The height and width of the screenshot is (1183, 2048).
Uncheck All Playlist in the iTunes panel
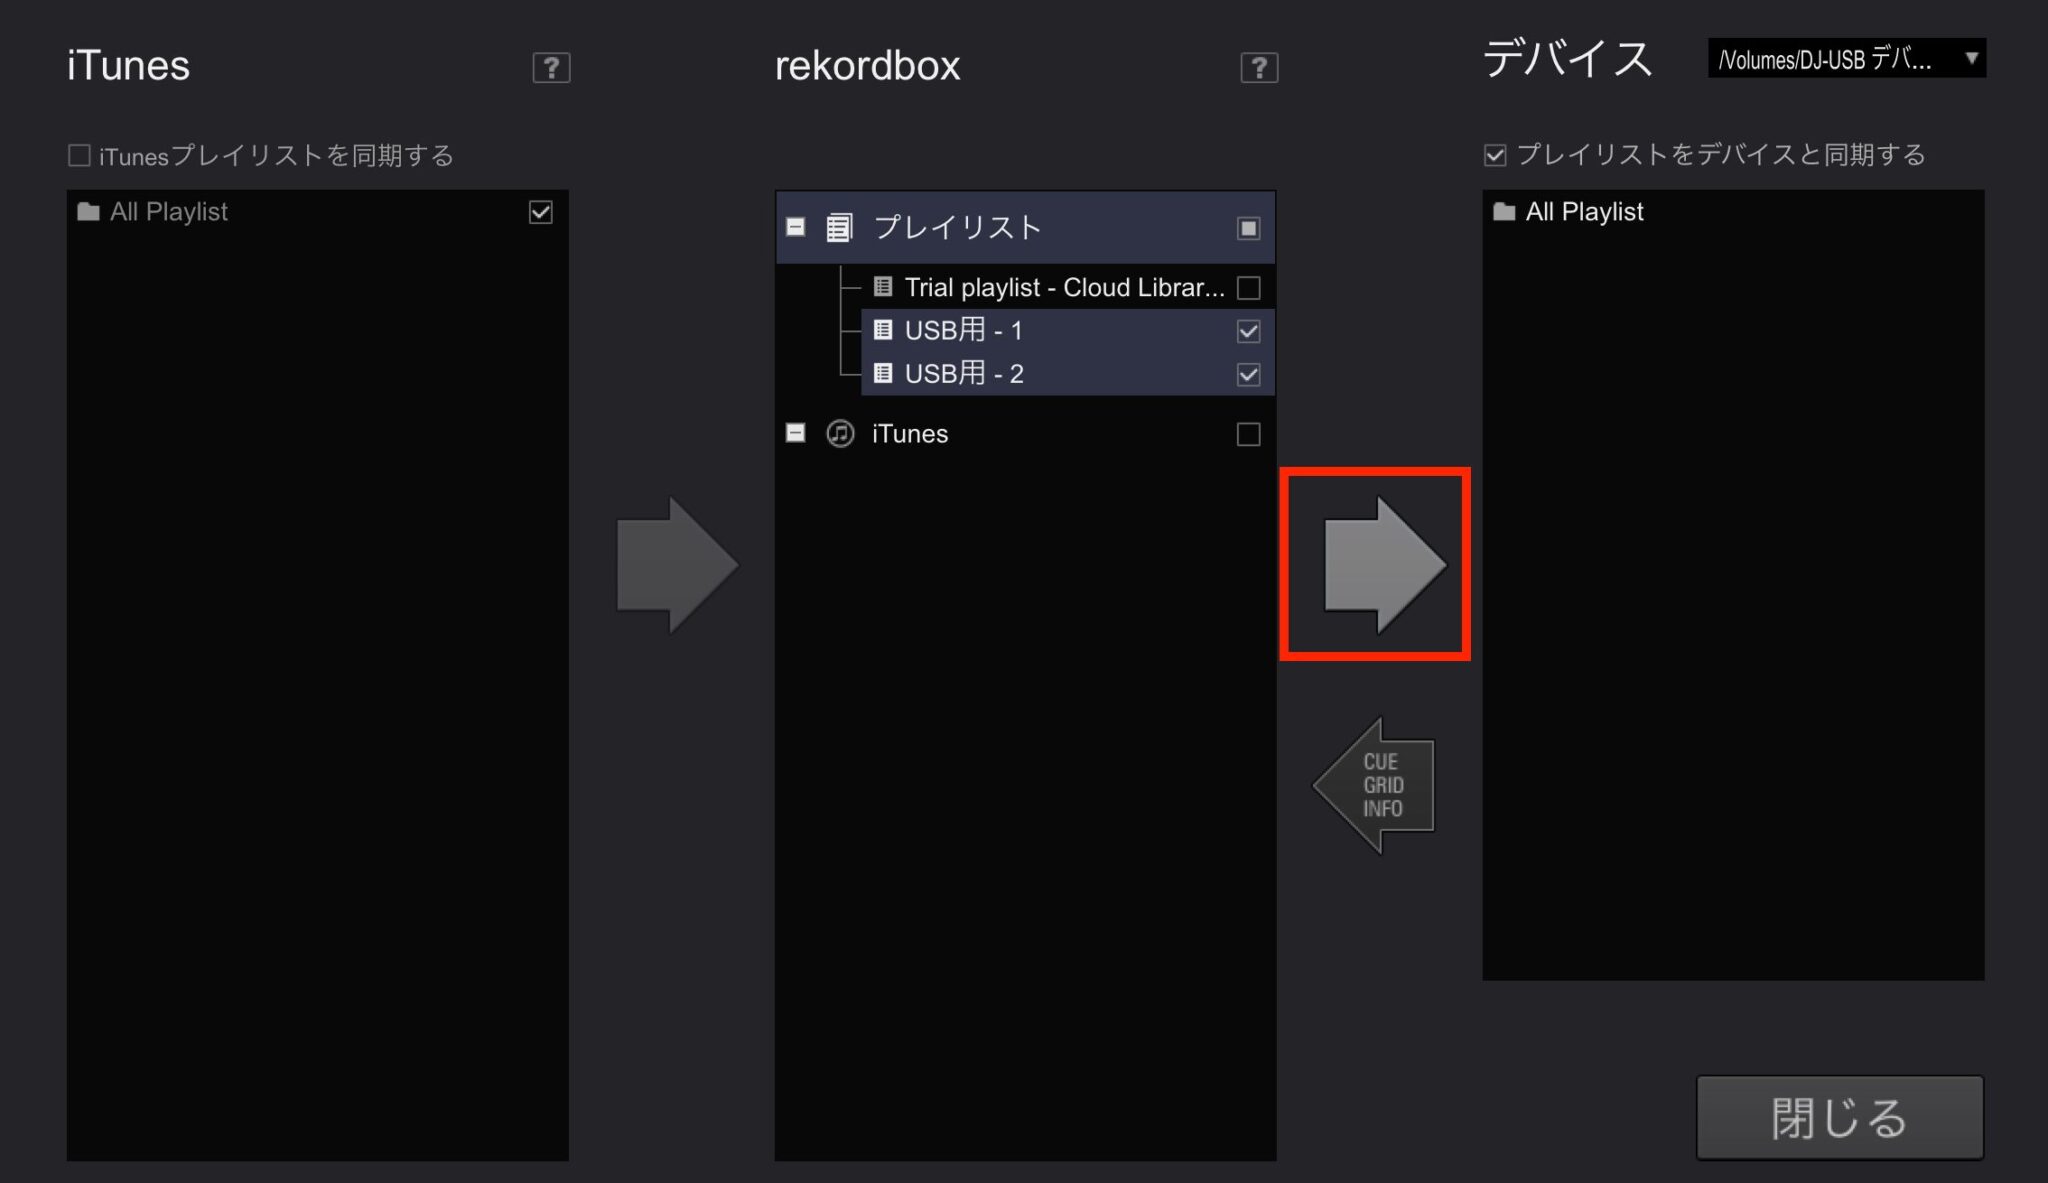tap(540, 211)
